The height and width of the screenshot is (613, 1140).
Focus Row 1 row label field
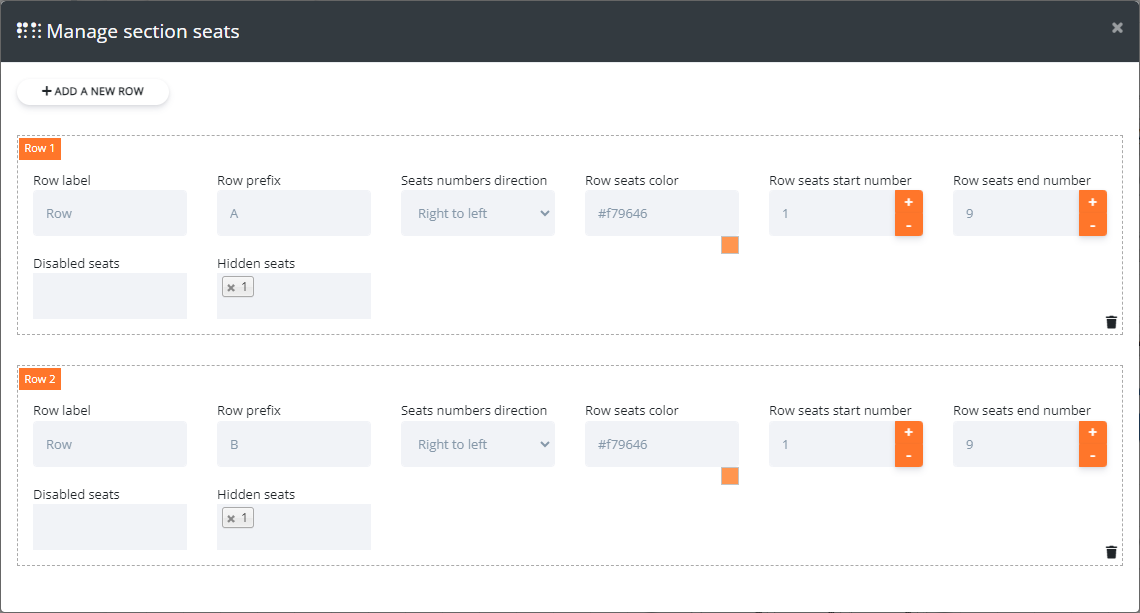(x=110, y=213)
